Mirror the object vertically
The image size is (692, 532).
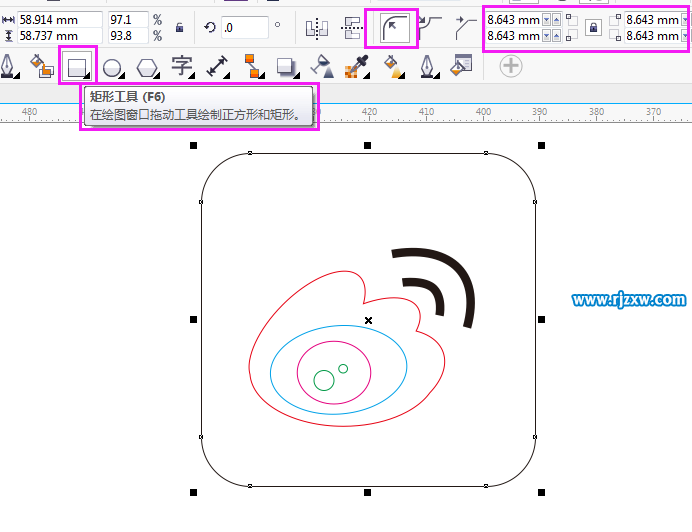point(352,28)
